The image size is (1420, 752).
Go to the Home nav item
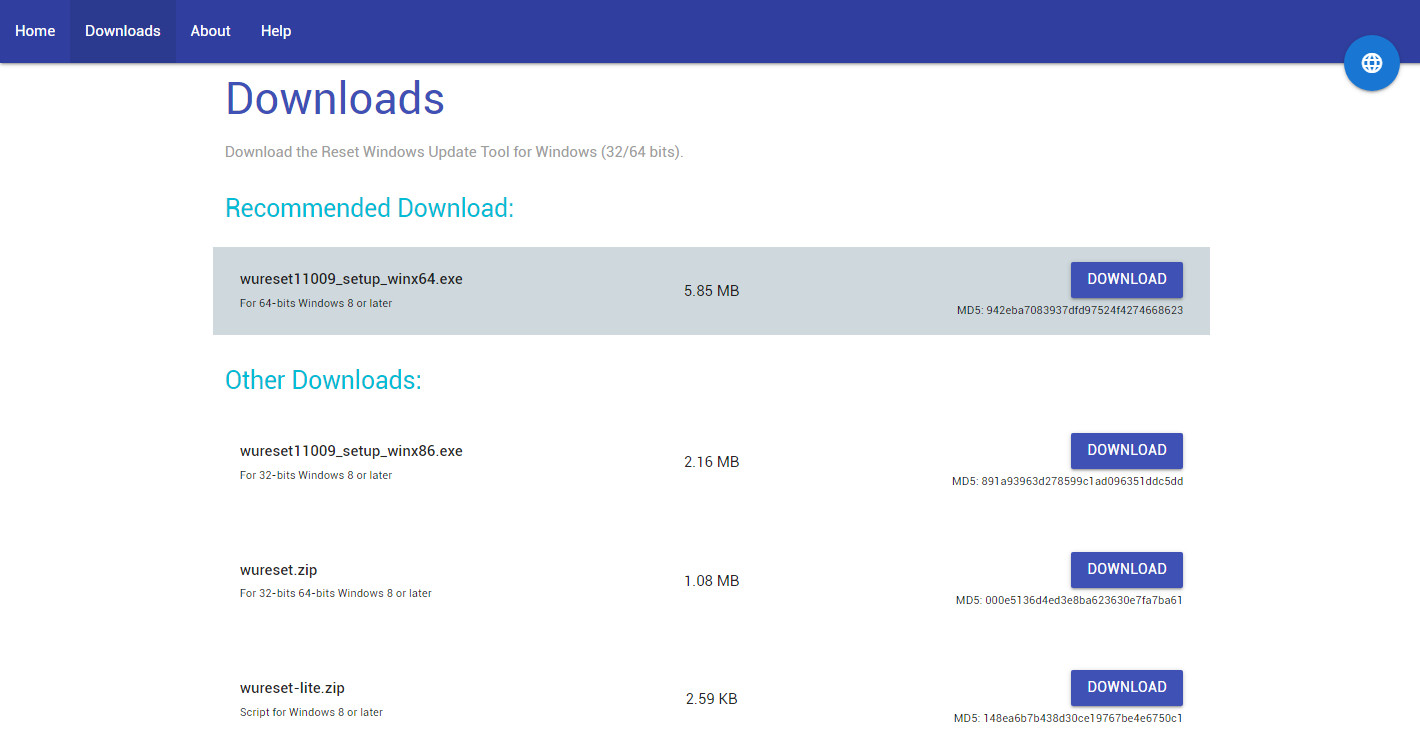click(35, 31)
